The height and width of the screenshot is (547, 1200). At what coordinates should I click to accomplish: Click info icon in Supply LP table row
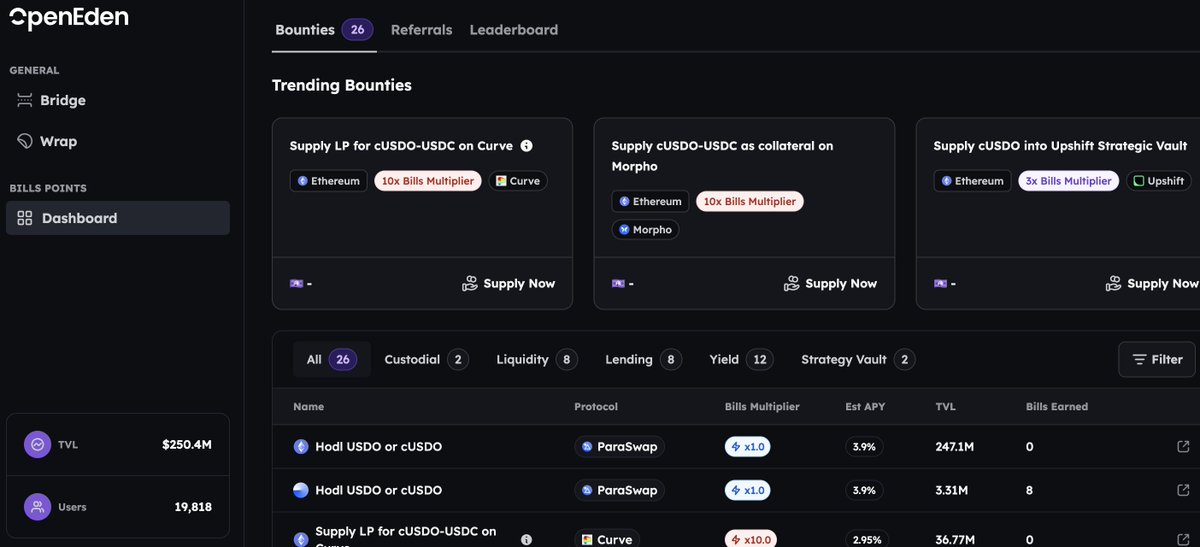point(527,539)
